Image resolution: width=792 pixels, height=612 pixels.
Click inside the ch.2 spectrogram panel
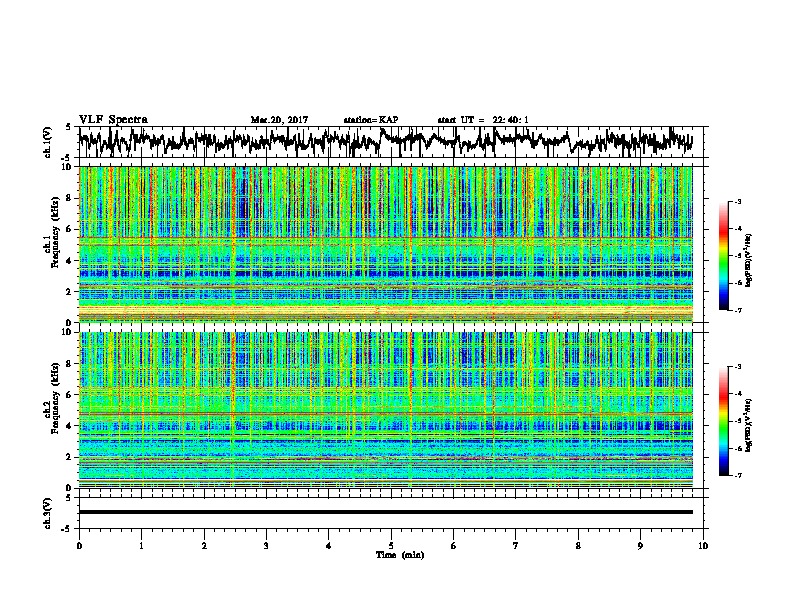[x=385, y=410]
